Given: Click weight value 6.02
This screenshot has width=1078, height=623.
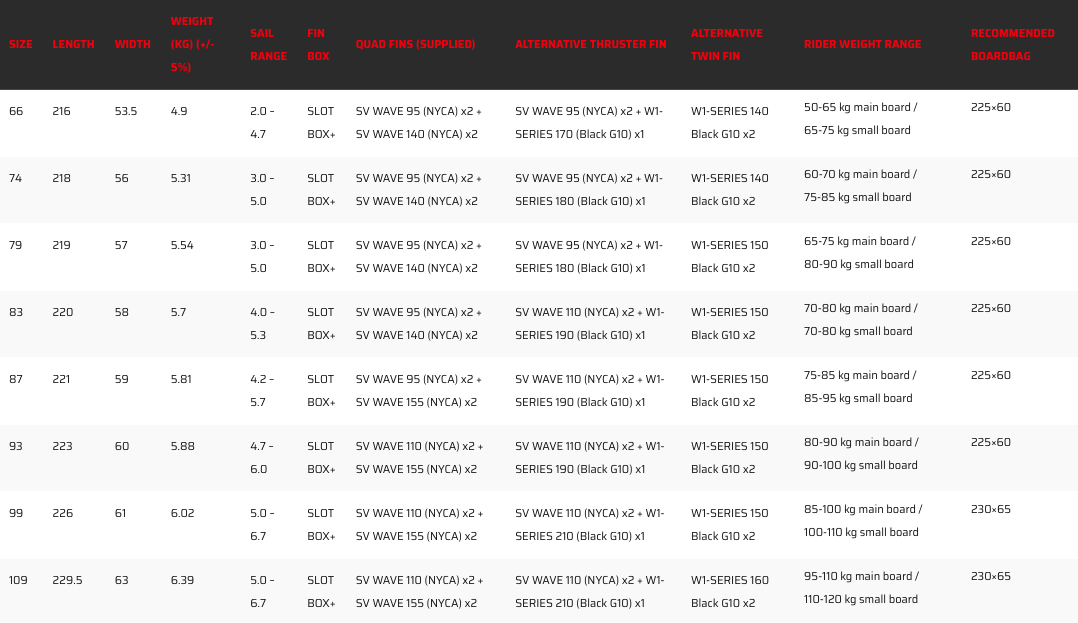Looking at the screenshot, I should 183,513.
